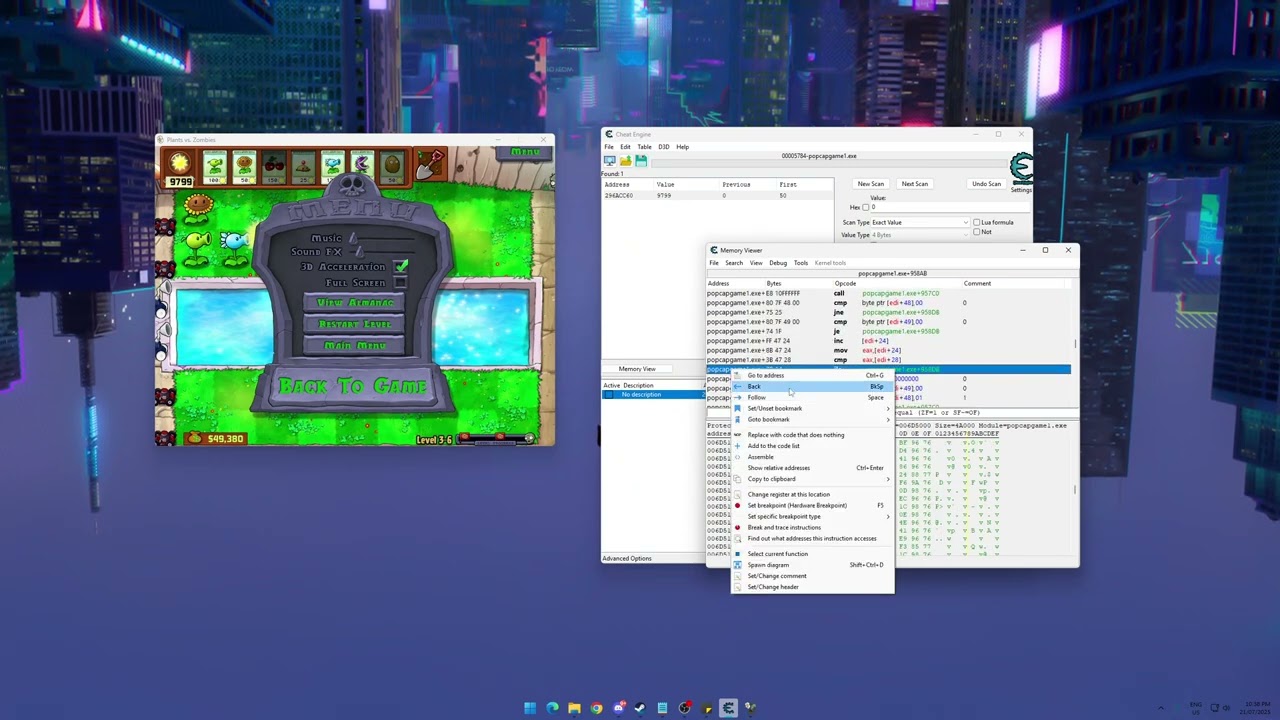Click the open folder toolbar icon
Viewport: 1280px width, 720px height.
[625, 161]
